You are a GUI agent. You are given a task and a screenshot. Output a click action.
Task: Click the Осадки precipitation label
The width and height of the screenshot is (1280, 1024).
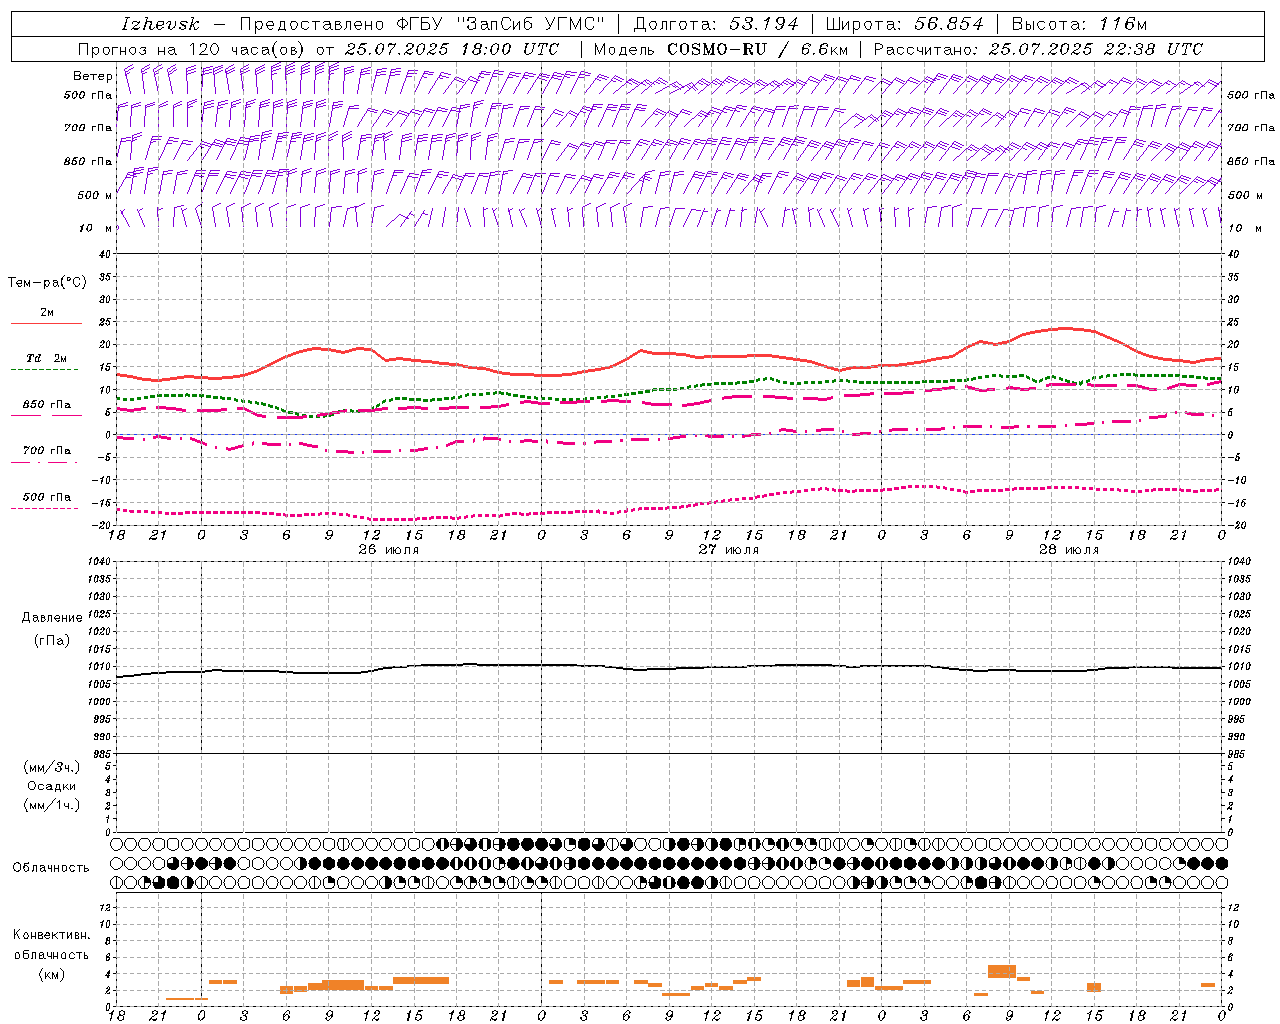(x=52, y=786)
